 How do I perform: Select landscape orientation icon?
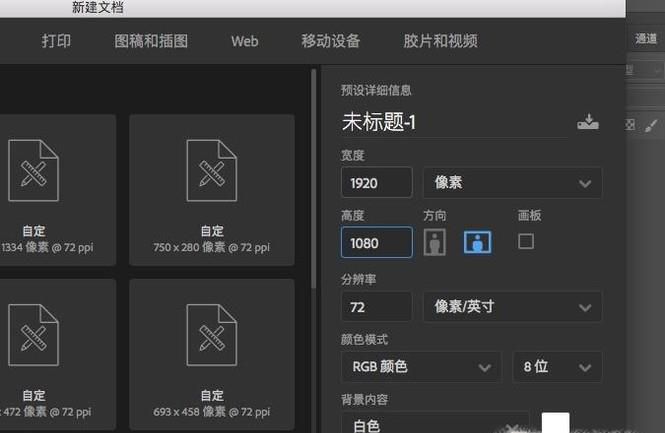click(478, 242)
